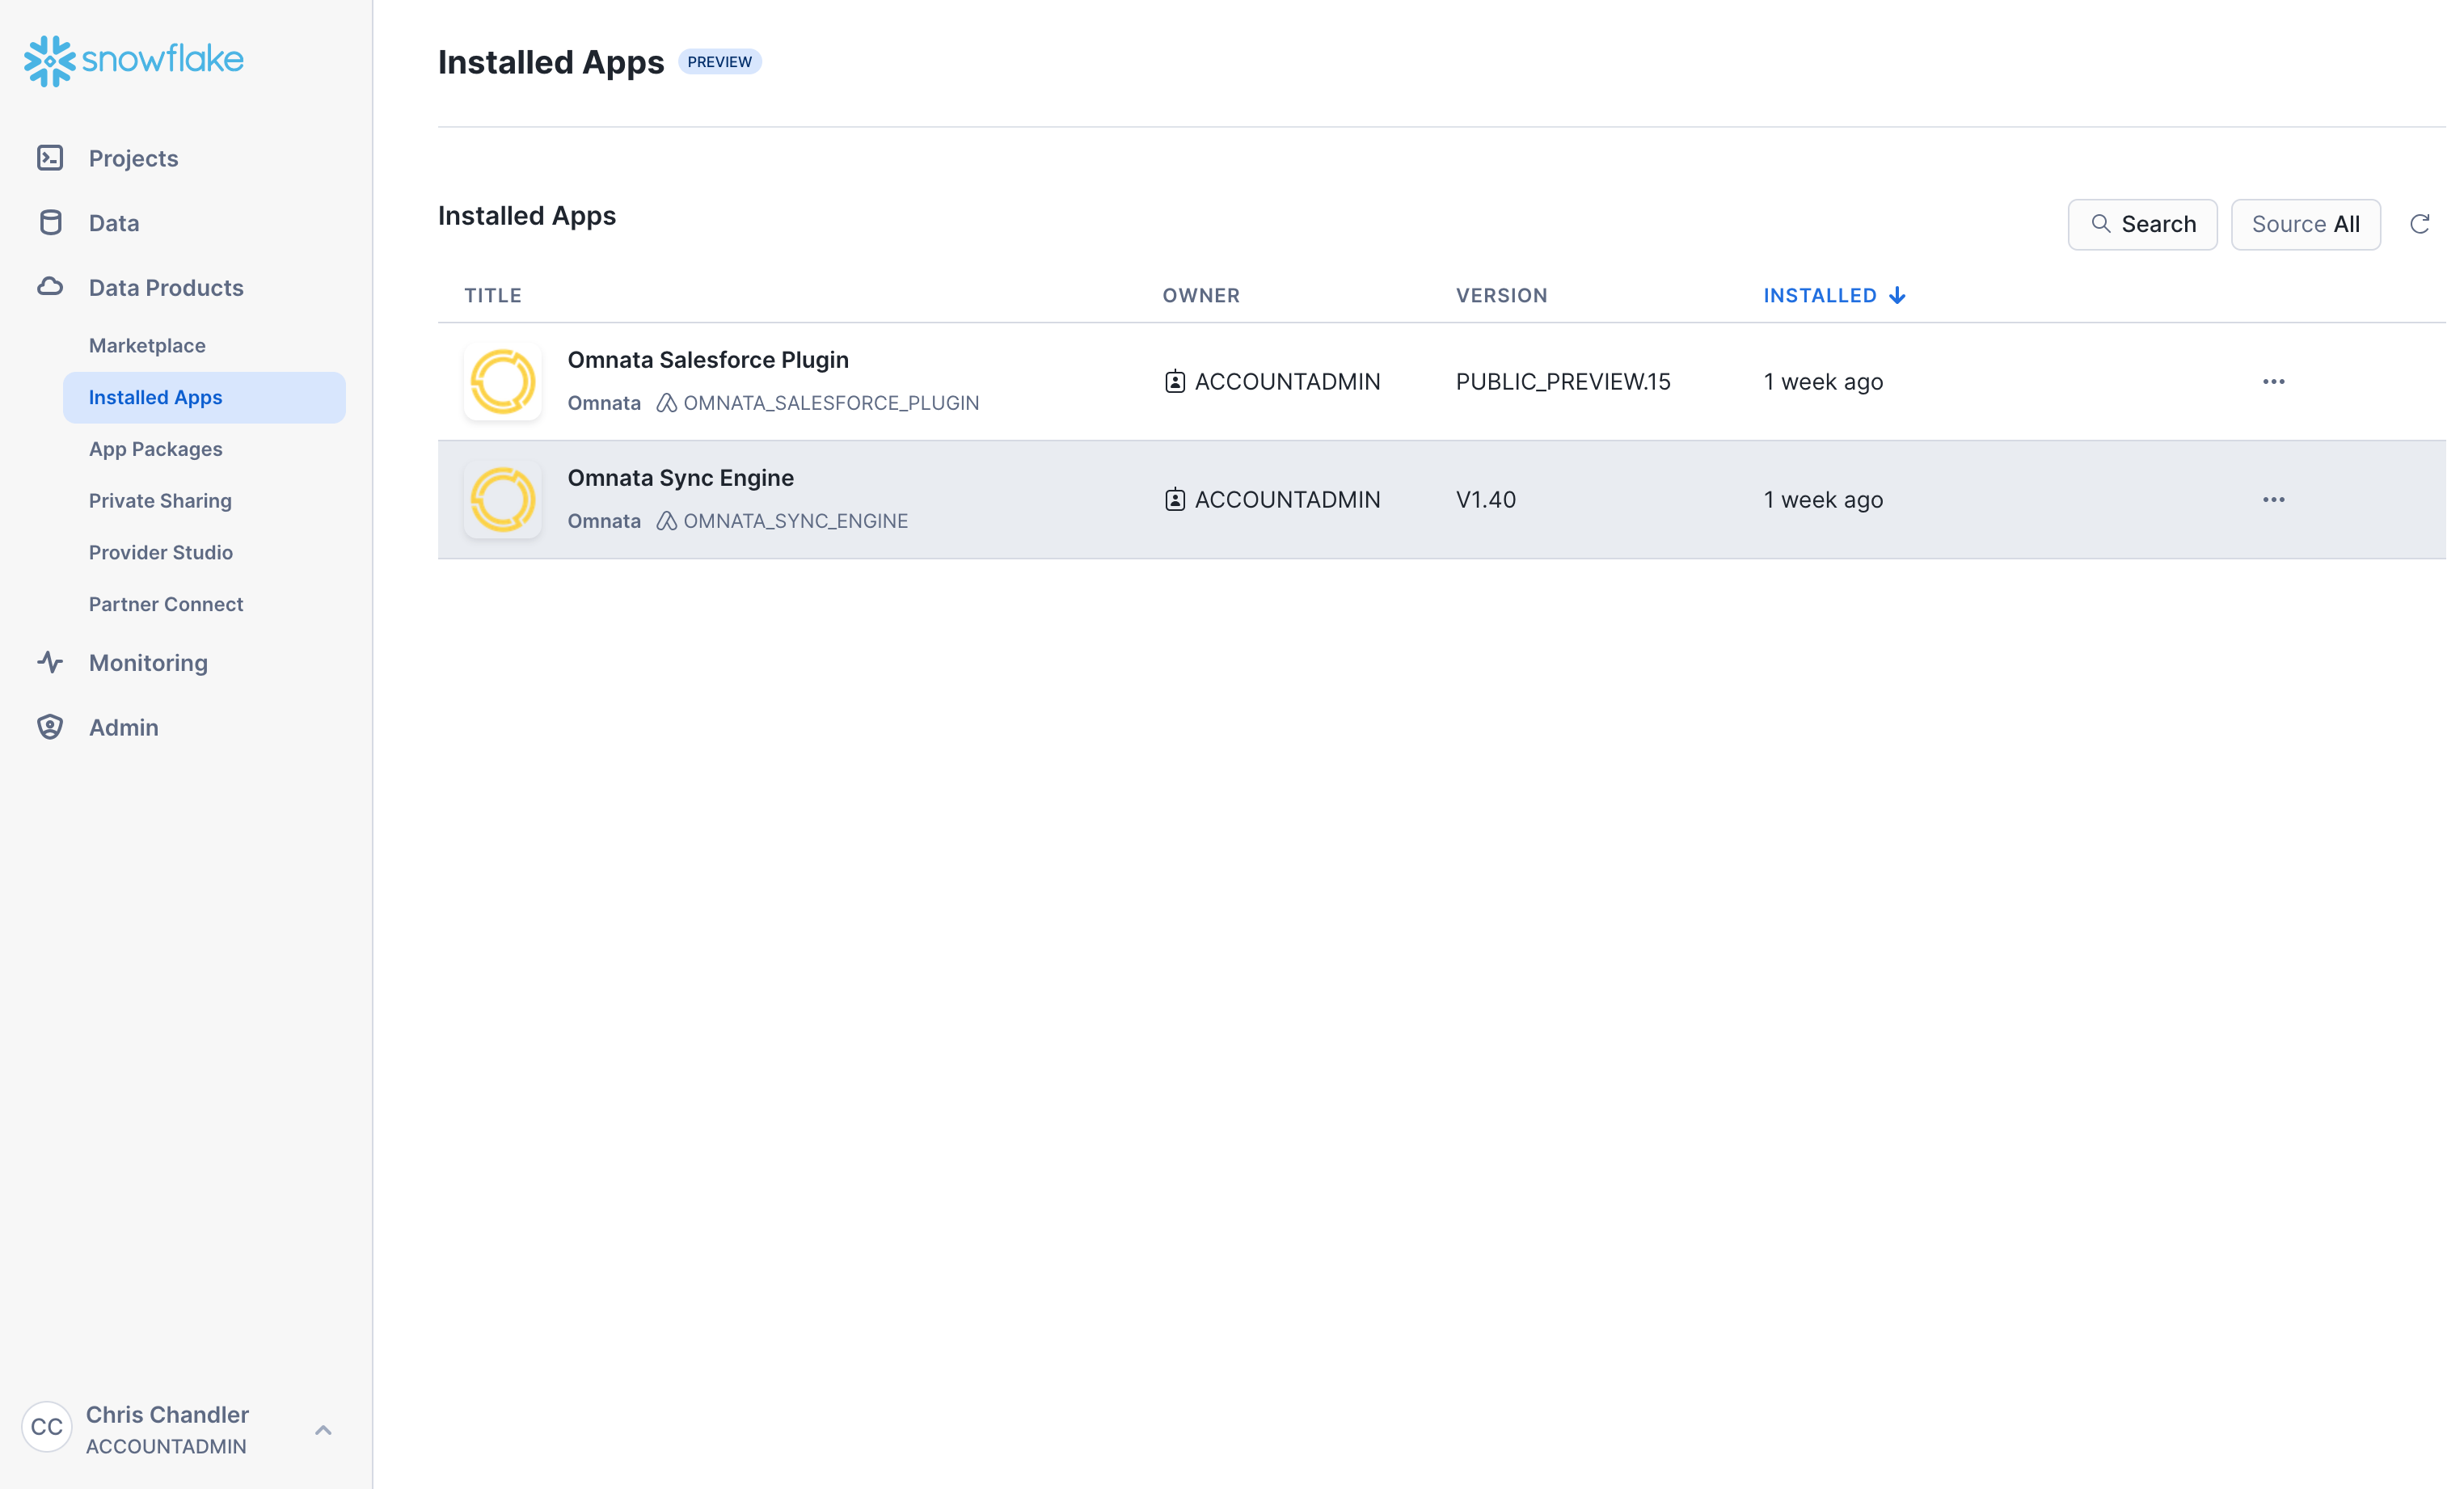Click the Omnata Sync Engine app logo

click(502, 500)
